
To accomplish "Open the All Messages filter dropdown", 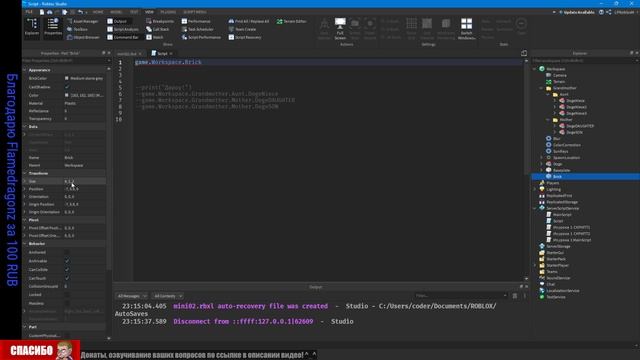I will coord(132,296).
